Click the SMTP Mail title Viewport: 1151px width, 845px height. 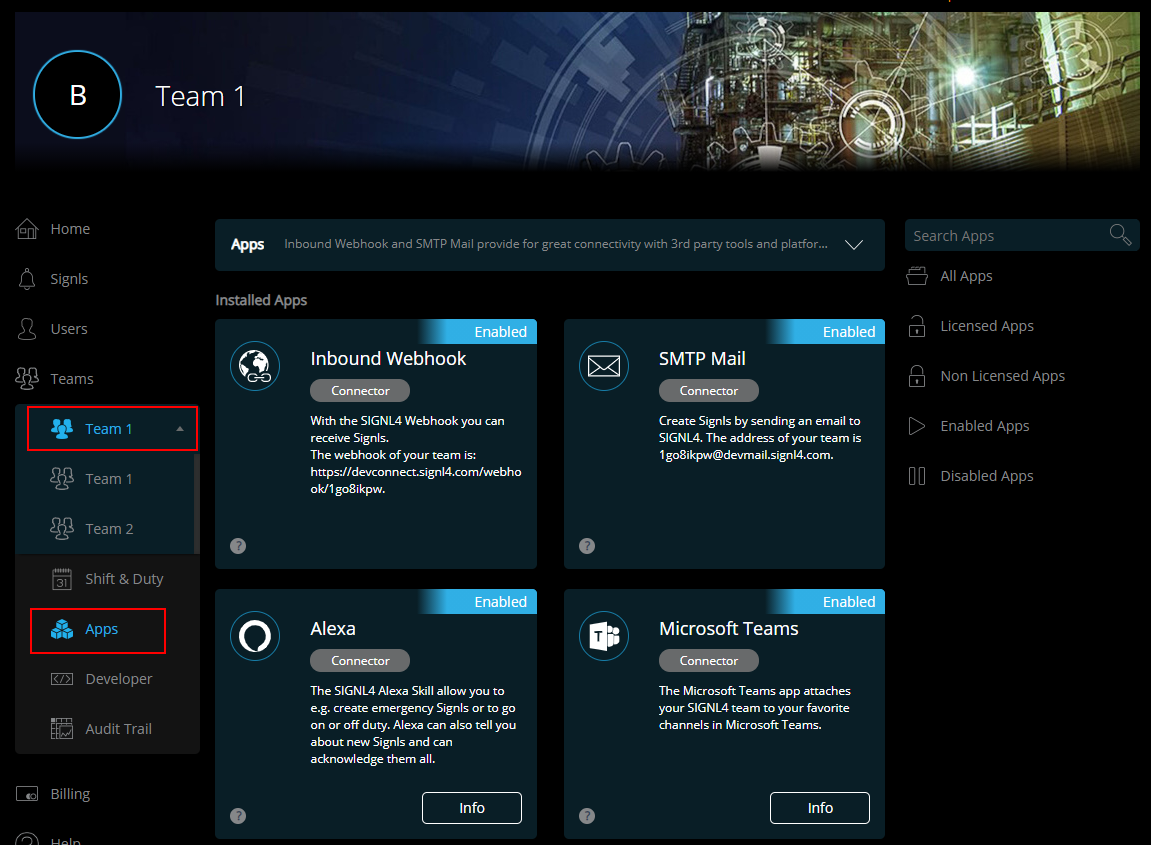(702, 358)
